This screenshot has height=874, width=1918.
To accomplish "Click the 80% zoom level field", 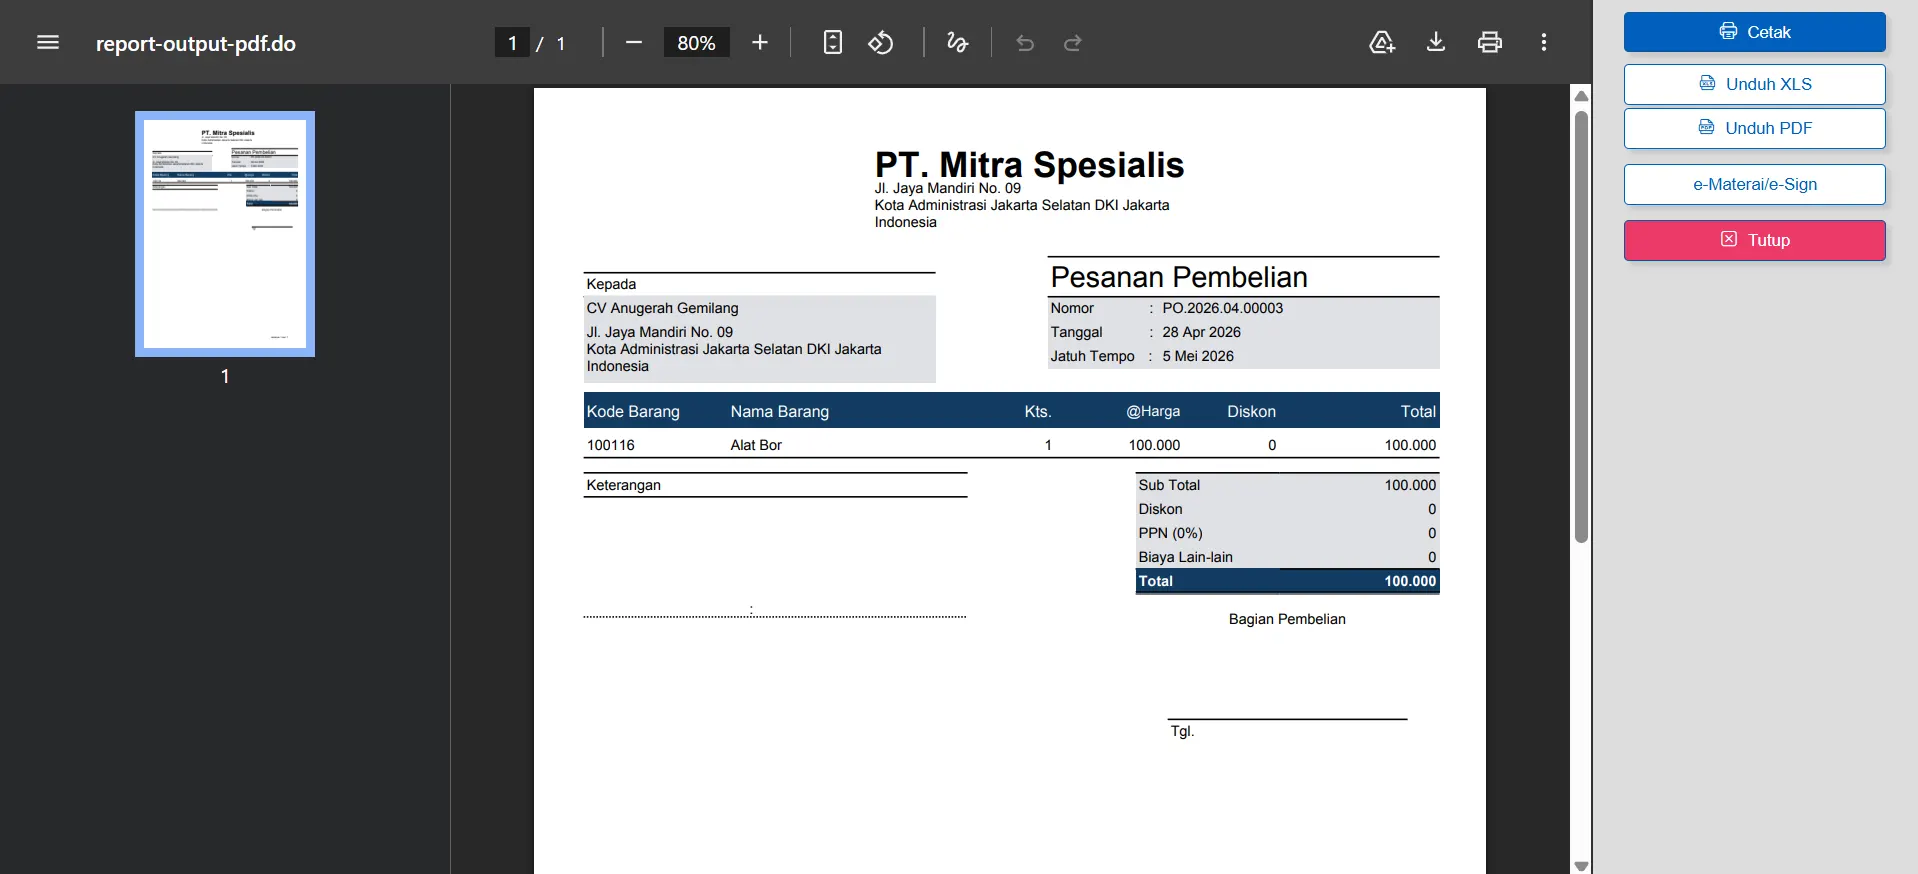I will (x=696, y=43).
